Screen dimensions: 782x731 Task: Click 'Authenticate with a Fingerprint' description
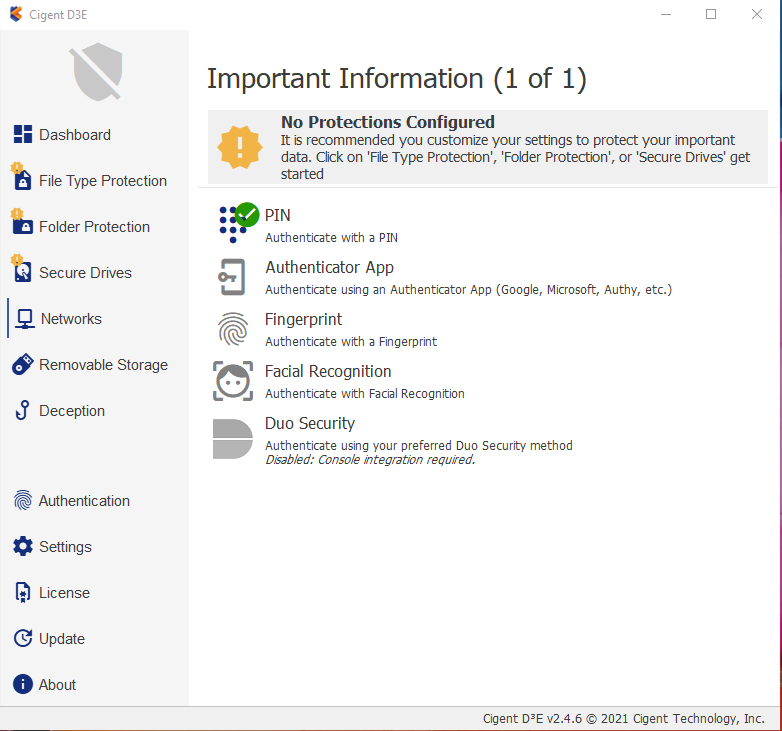(351, 342)
